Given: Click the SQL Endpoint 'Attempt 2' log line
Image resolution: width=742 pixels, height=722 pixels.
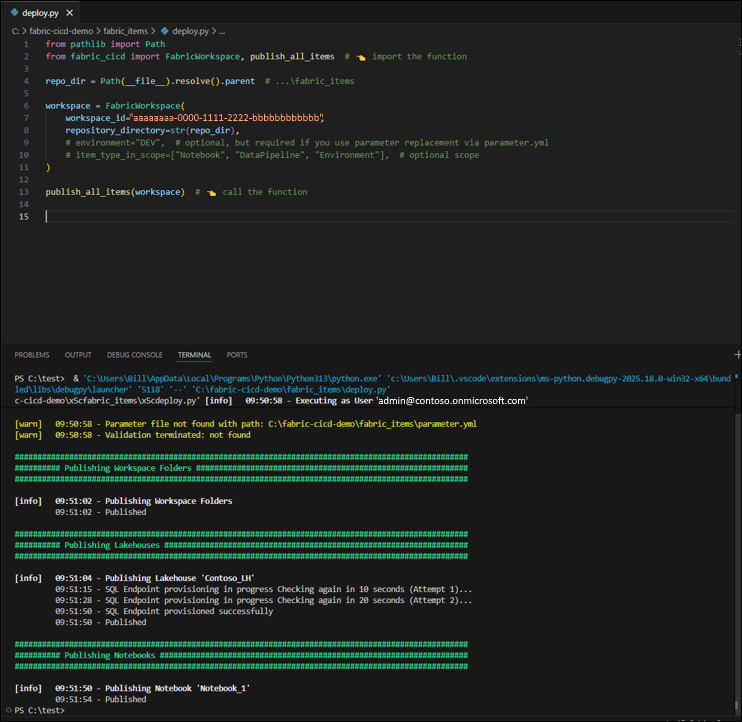Looking at the screenshot, I should point(264,600).
